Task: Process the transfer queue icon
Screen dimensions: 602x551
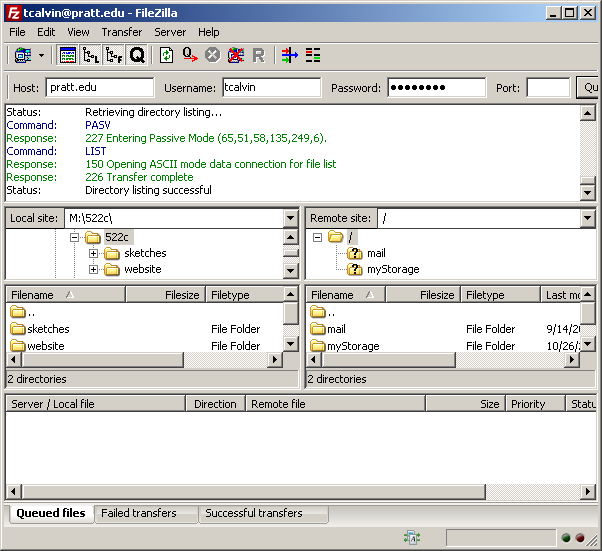Action: pos(190,56)
